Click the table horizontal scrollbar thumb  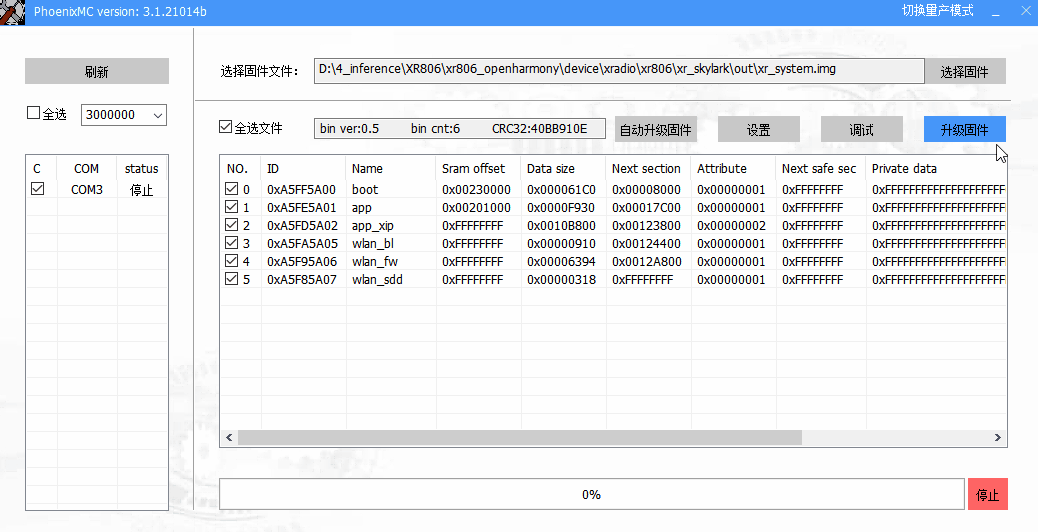(520, 437)
